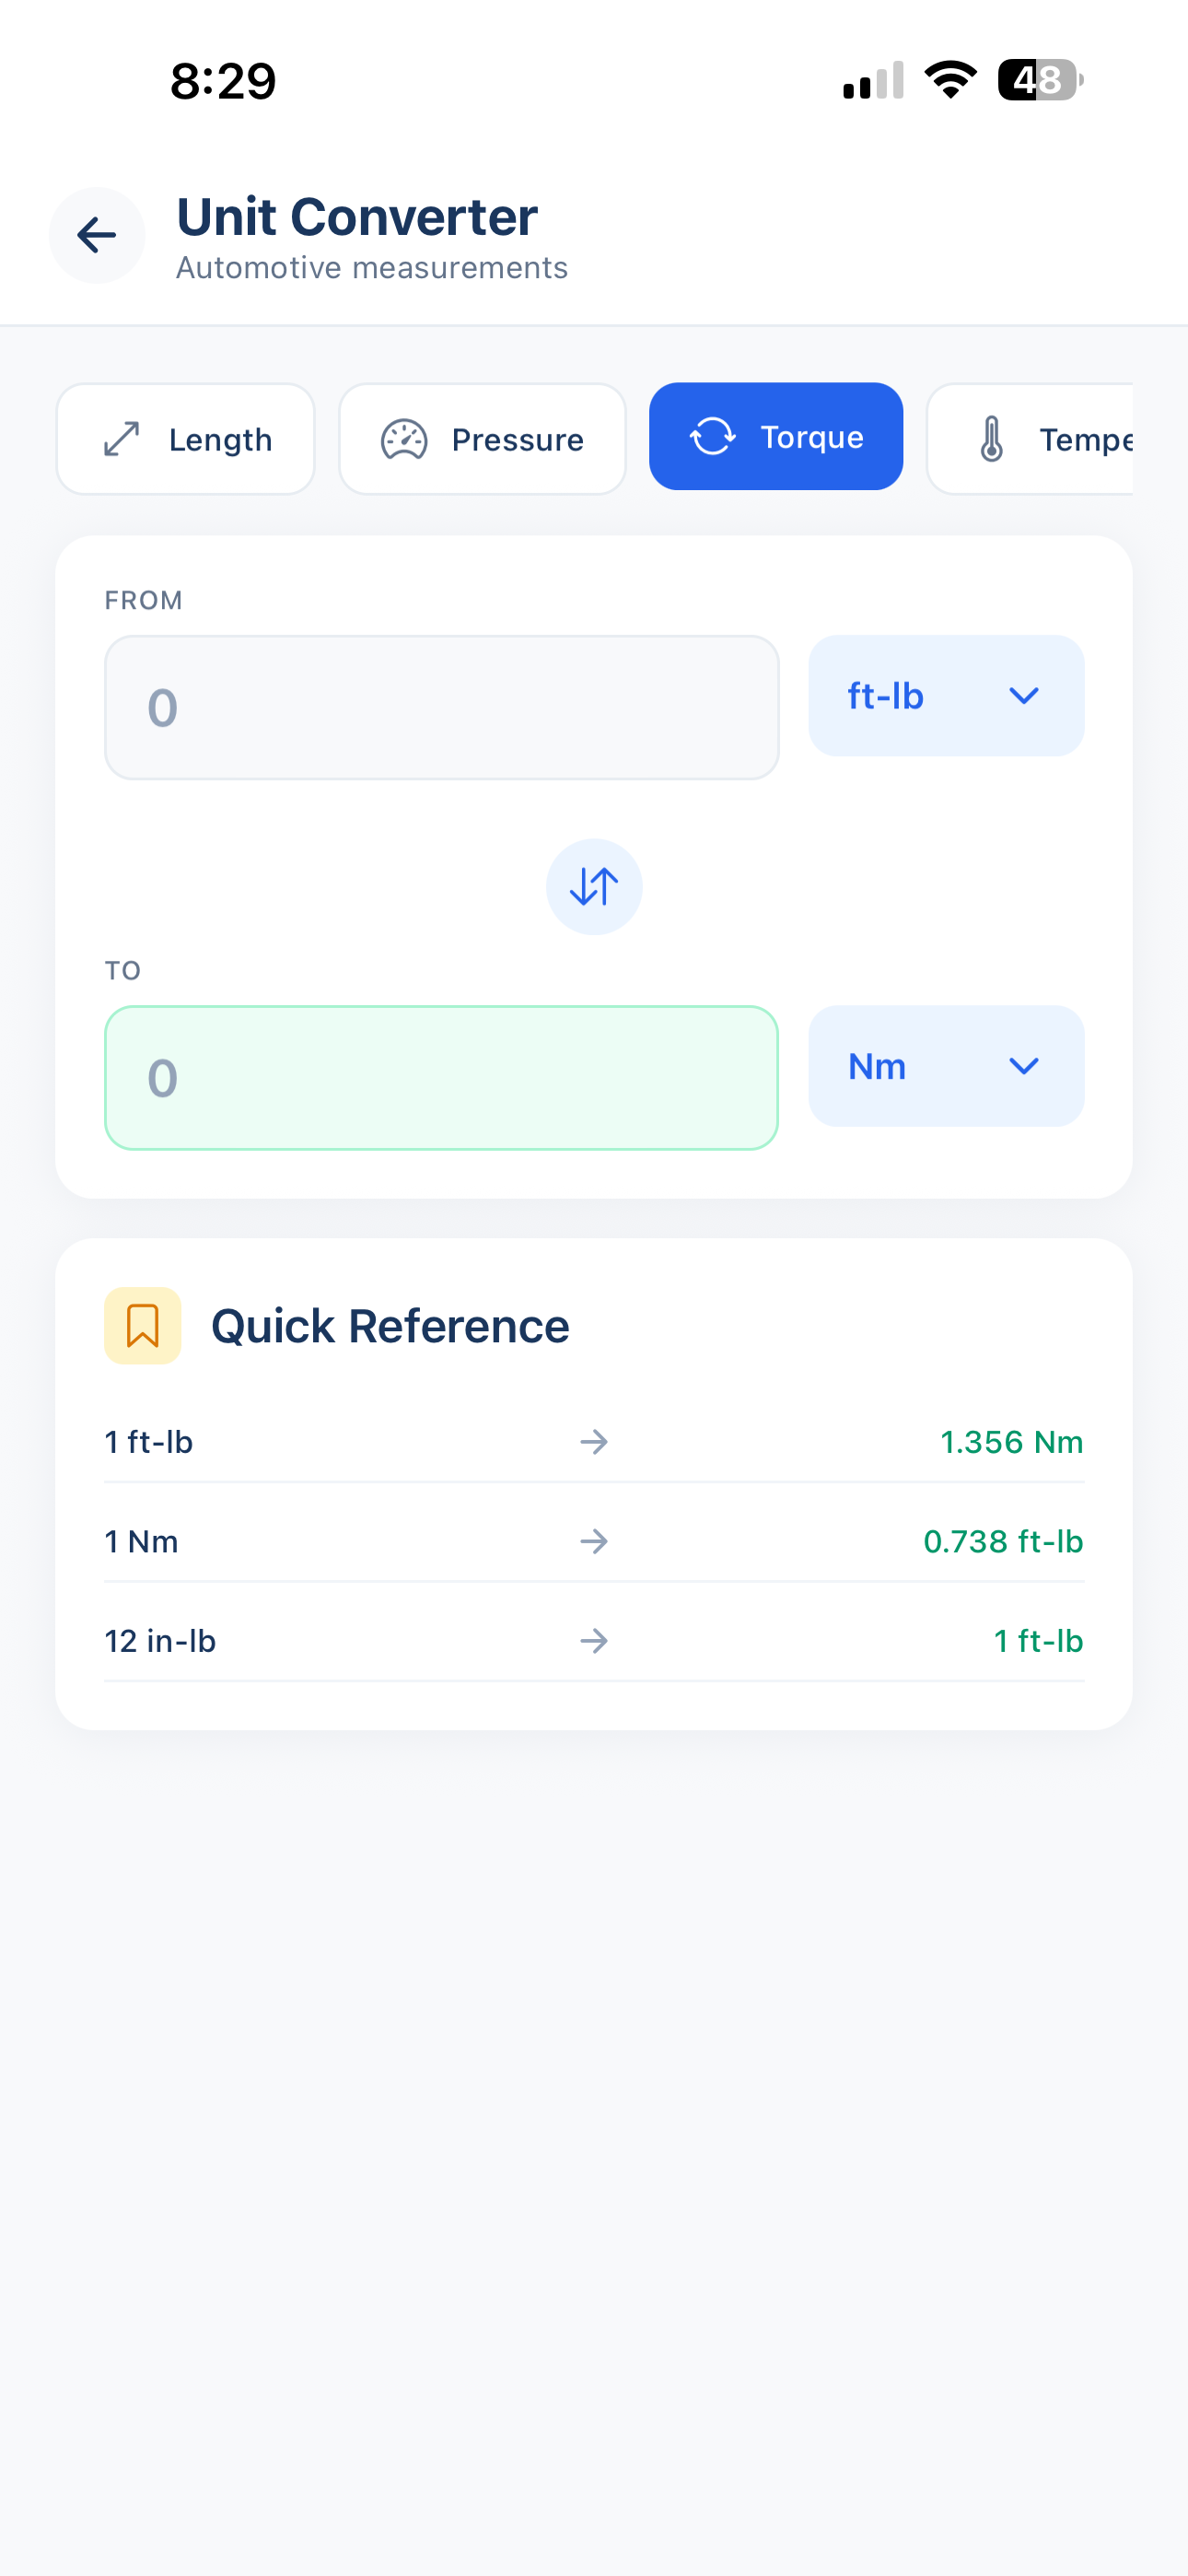
Task: Select the 1 ft-lb reference row
Action: (x=594, y=1442)
